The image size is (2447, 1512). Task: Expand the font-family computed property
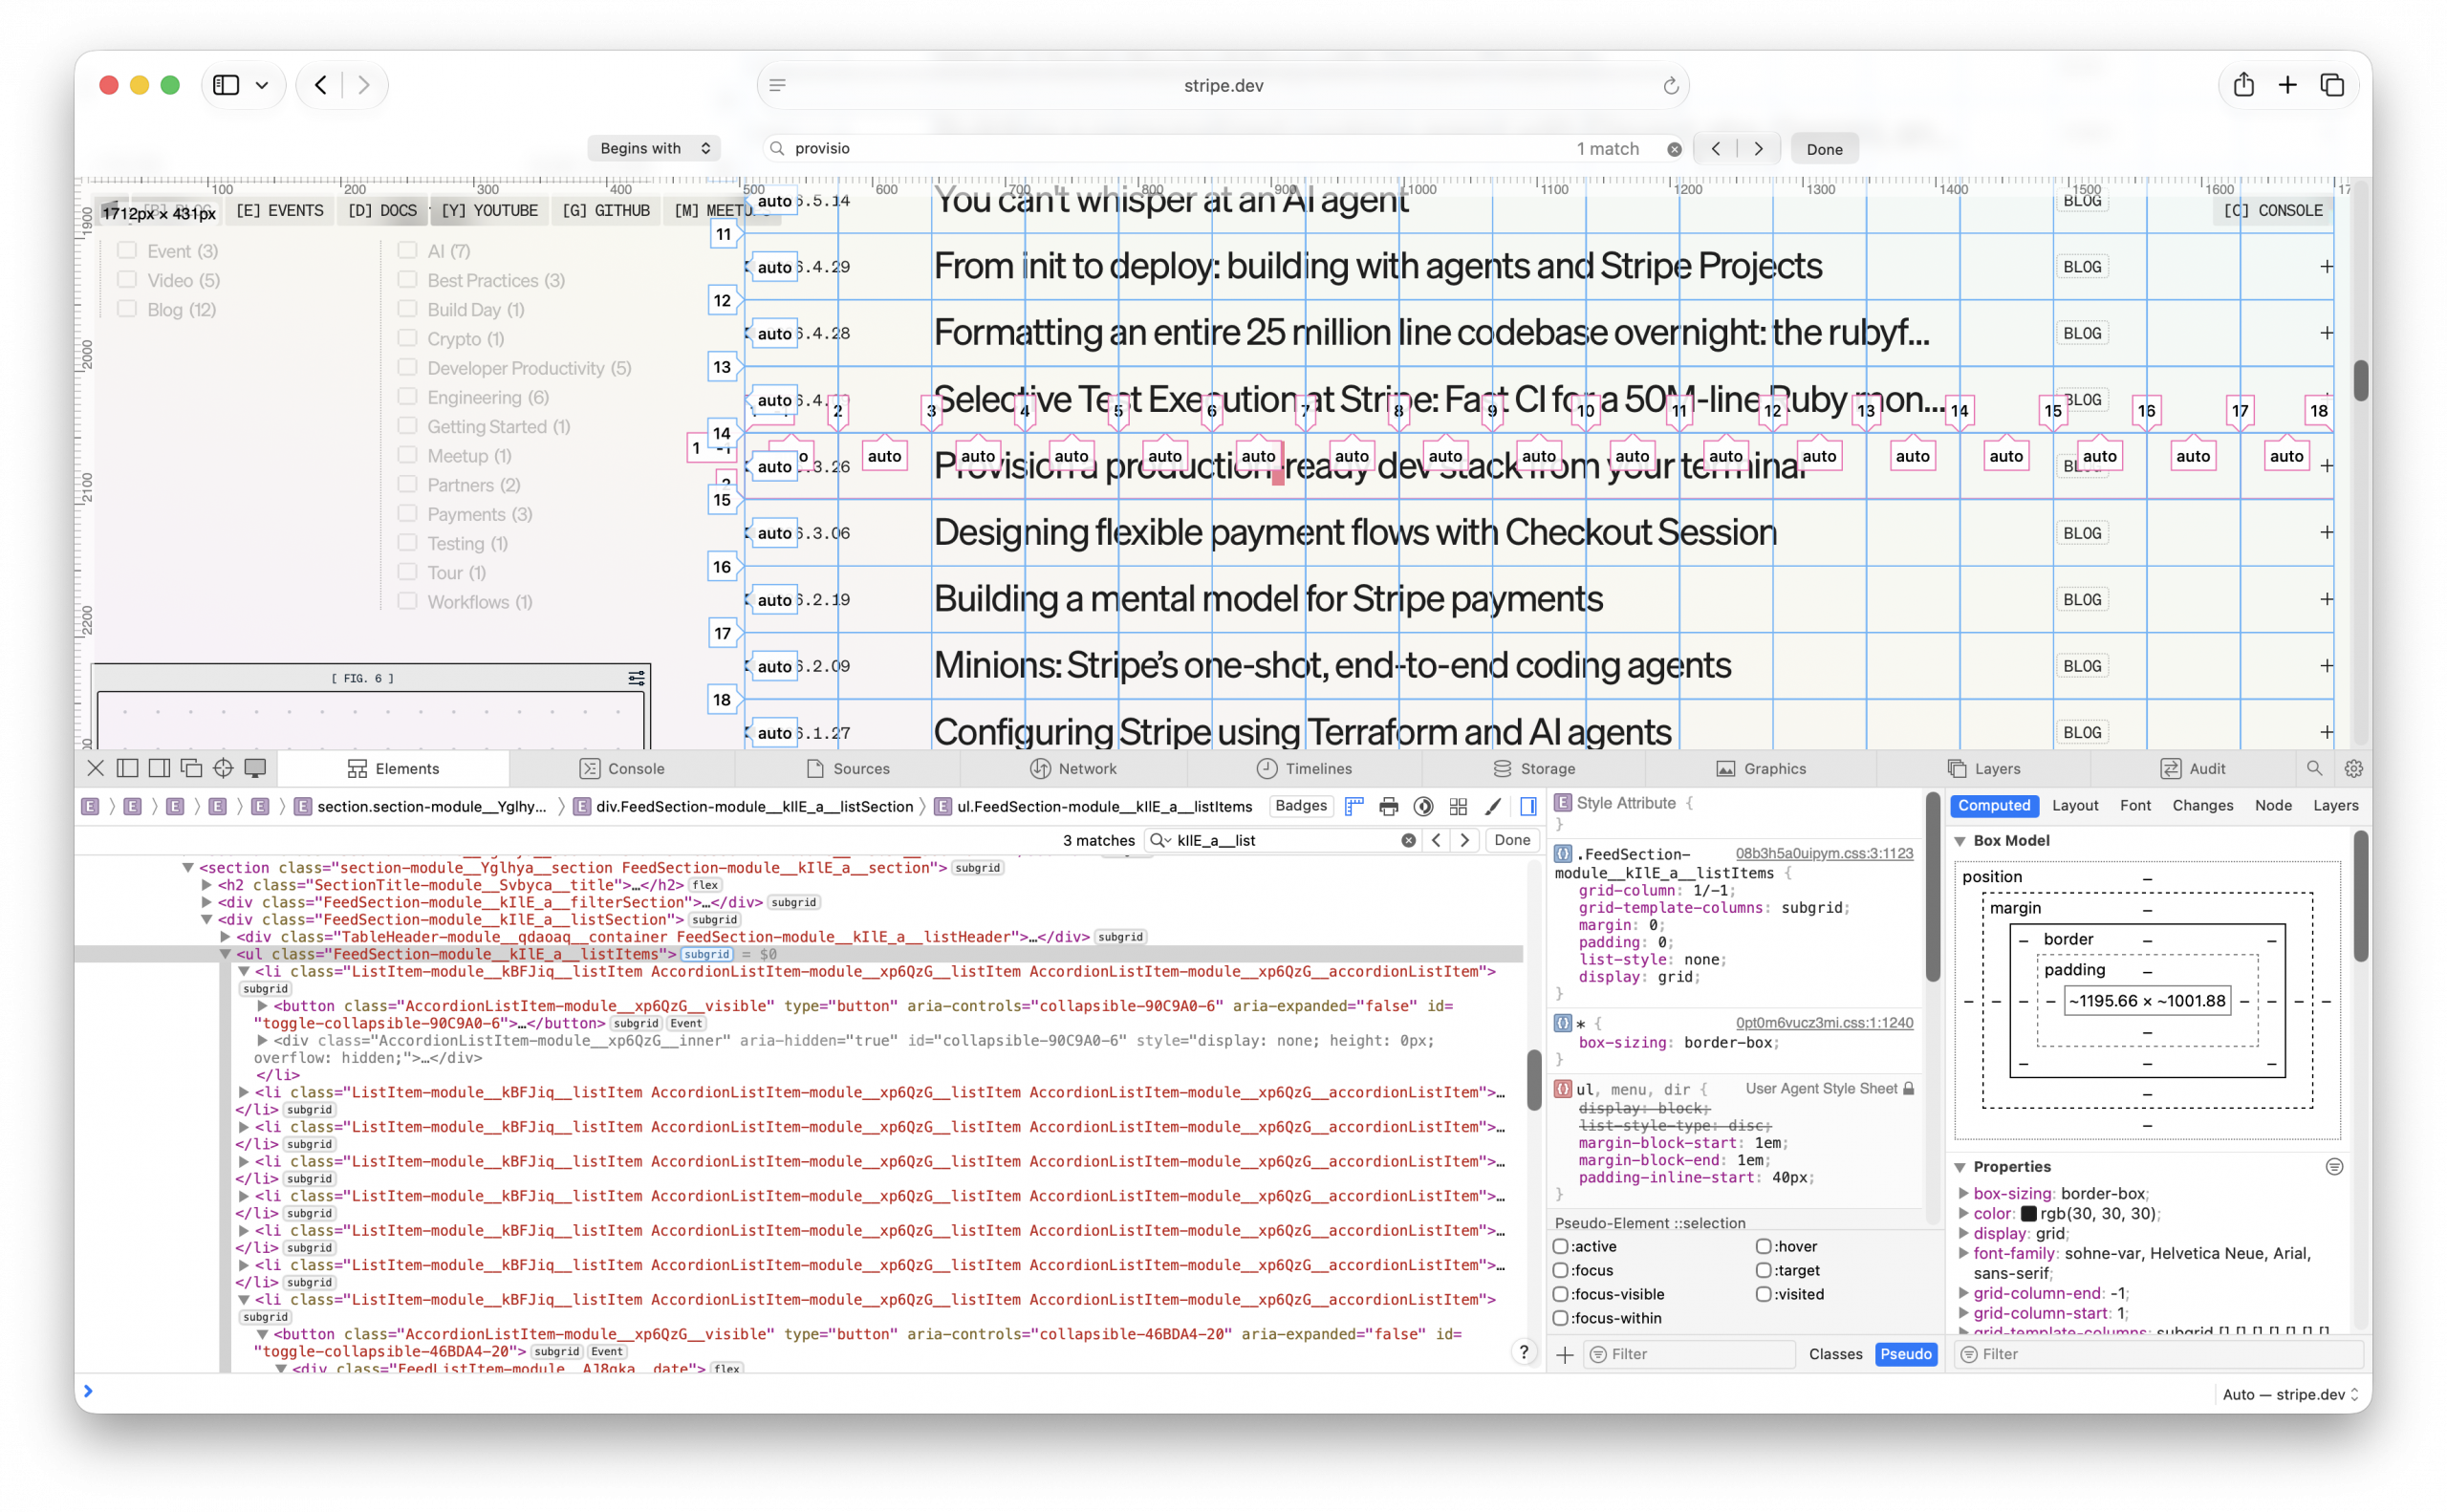click(x=1963, y=1254)
